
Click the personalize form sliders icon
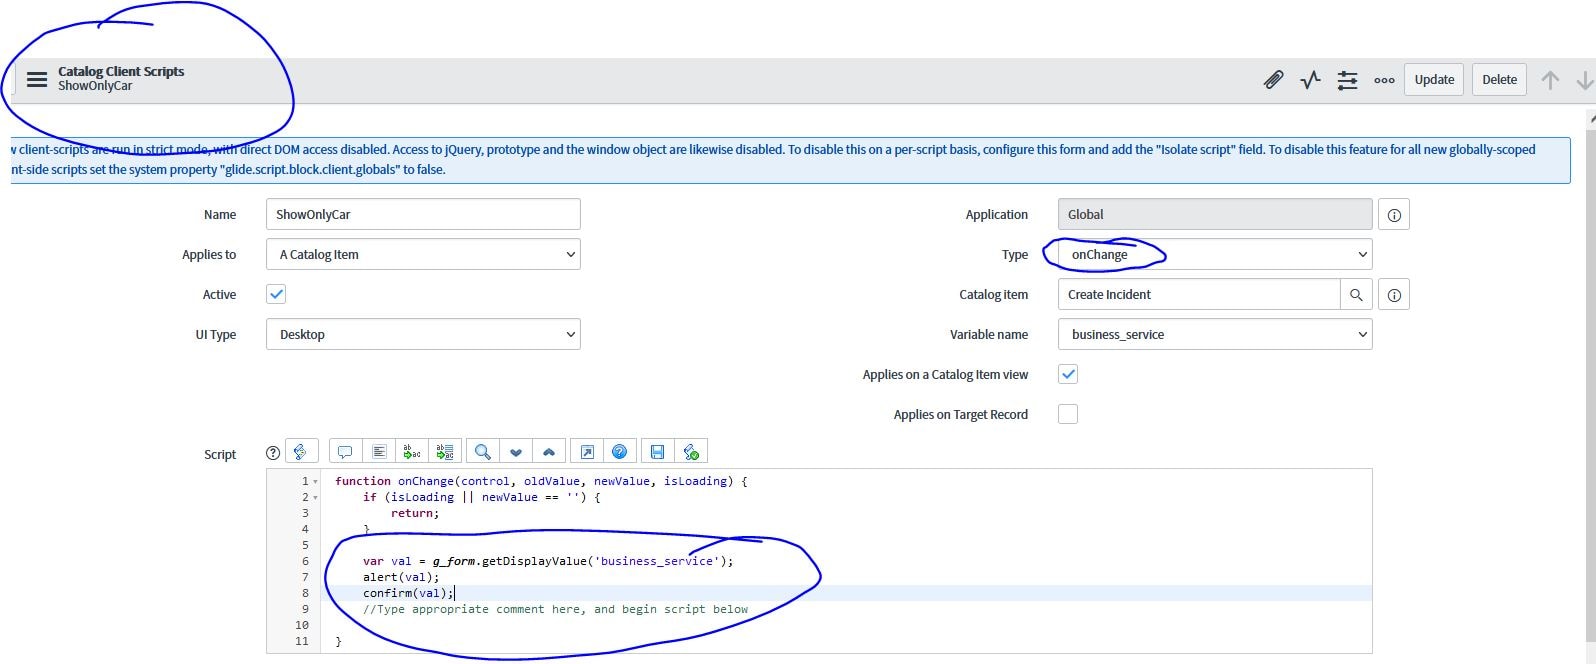pyautogui.click(x=1347, y=80)
